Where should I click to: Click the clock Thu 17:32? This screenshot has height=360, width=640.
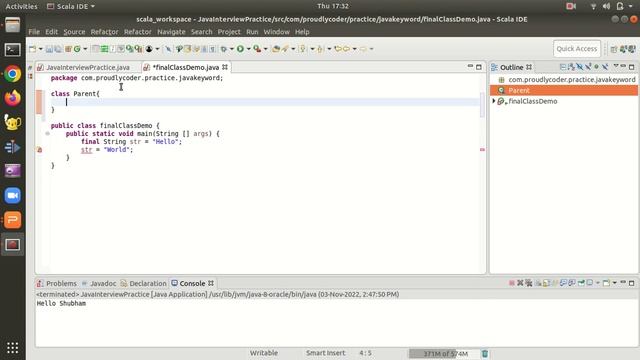click(333, 6)
